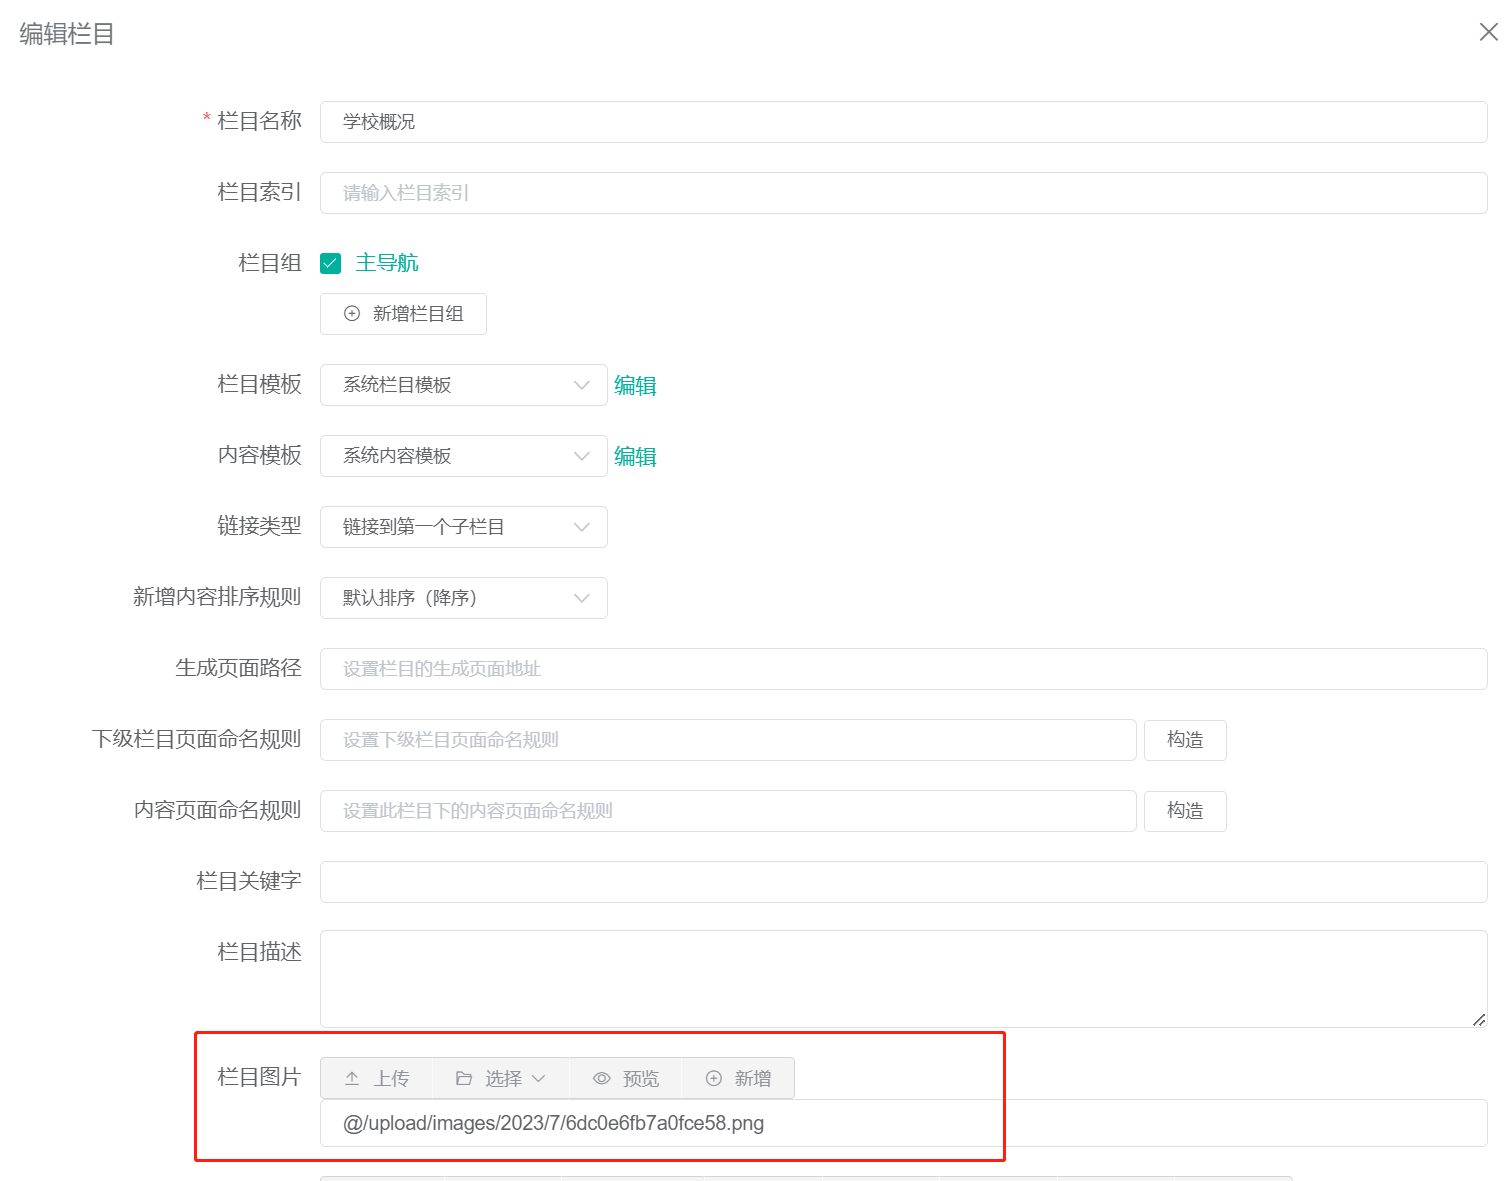Click the eye icon to preview column image
1505x1181 pixels.
602,1078
